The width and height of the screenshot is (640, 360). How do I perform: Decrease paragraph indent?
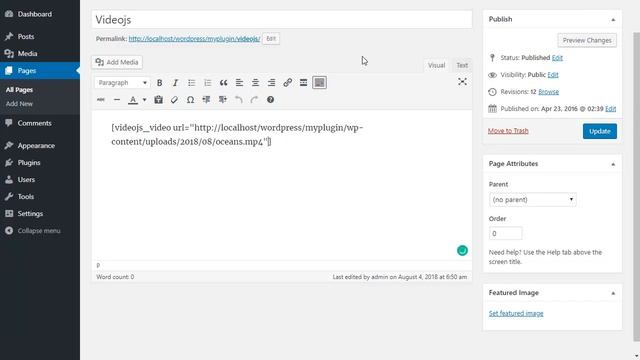tap(206, 100)
